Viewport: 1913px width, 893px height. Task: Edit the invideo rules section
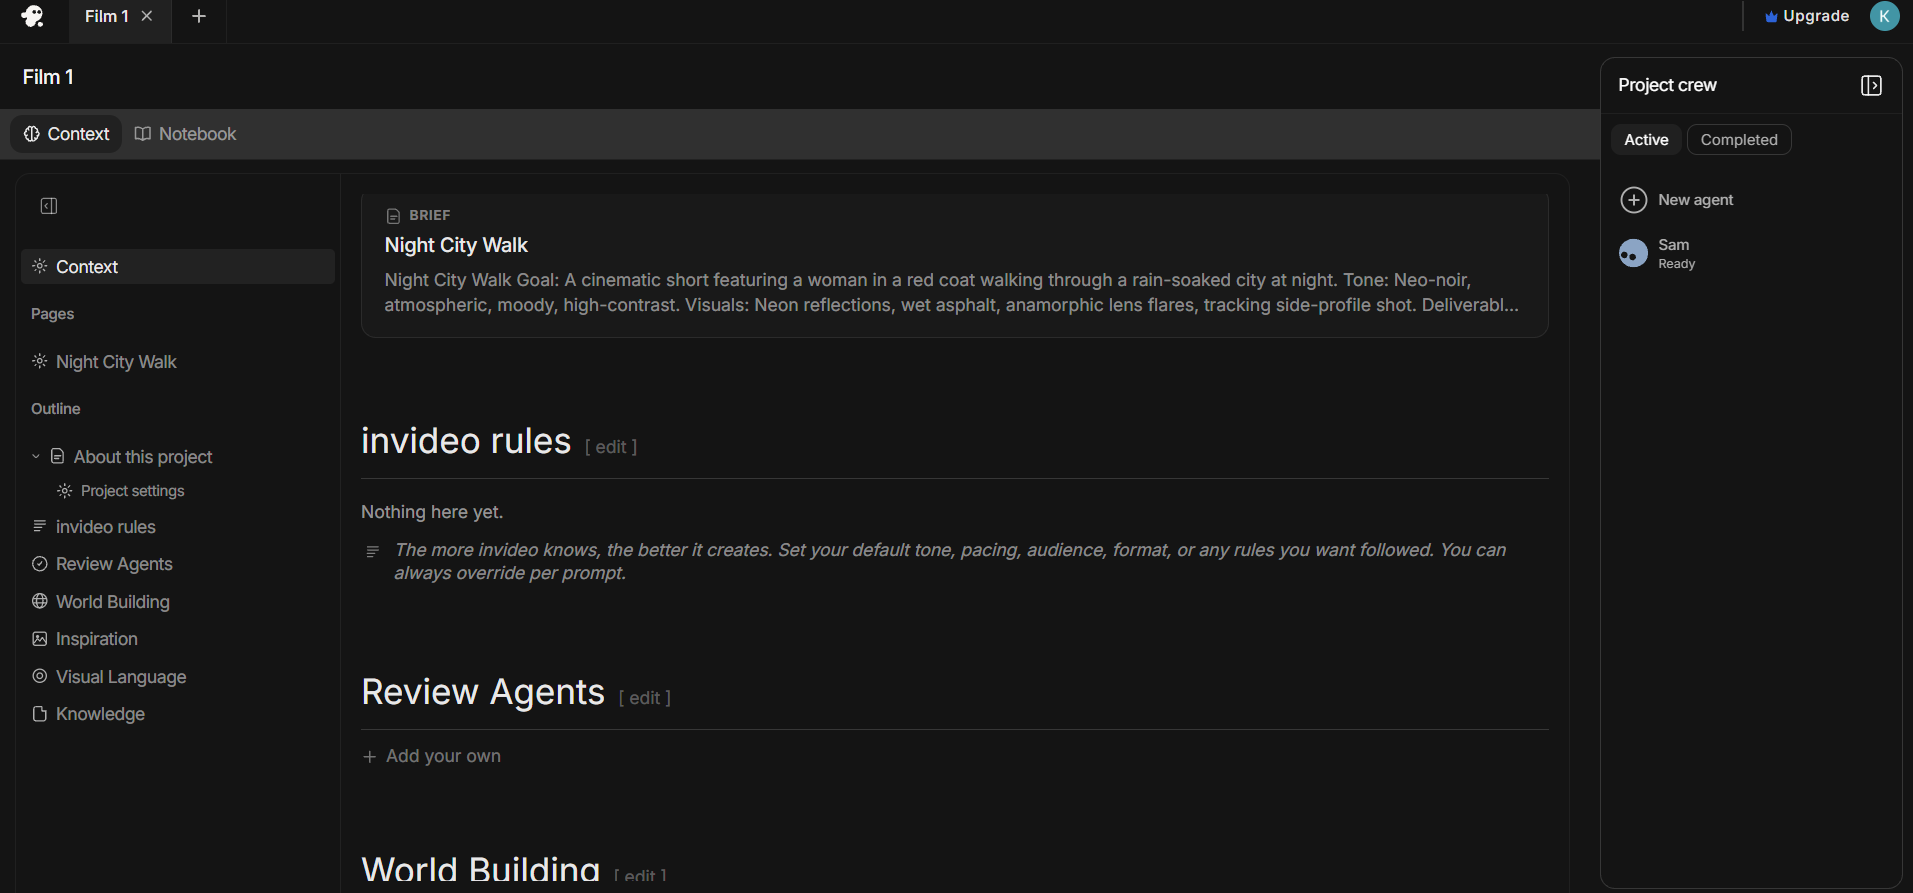point(611,447)
